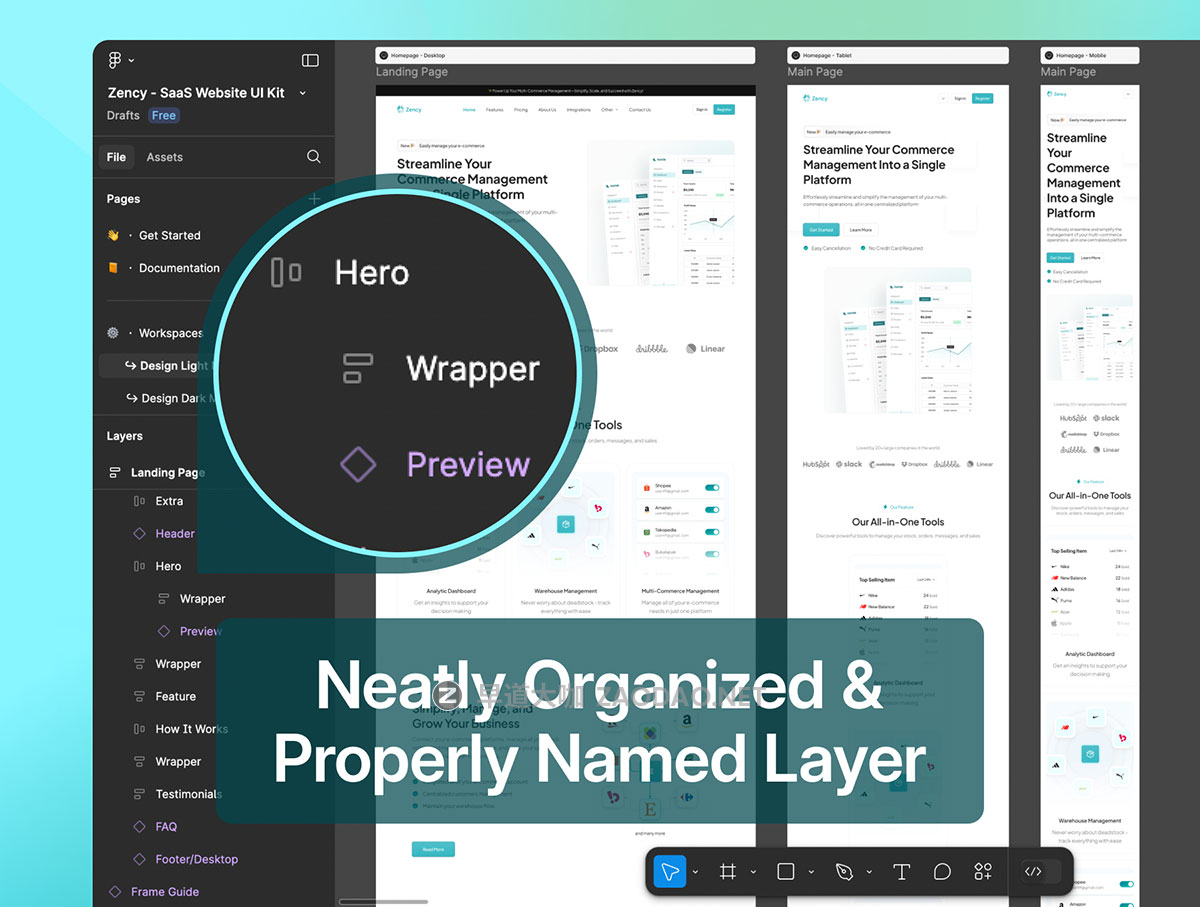The image size is (1200, 907).
Task: Click Register button in desktop frame
Action: pos(725,109)
